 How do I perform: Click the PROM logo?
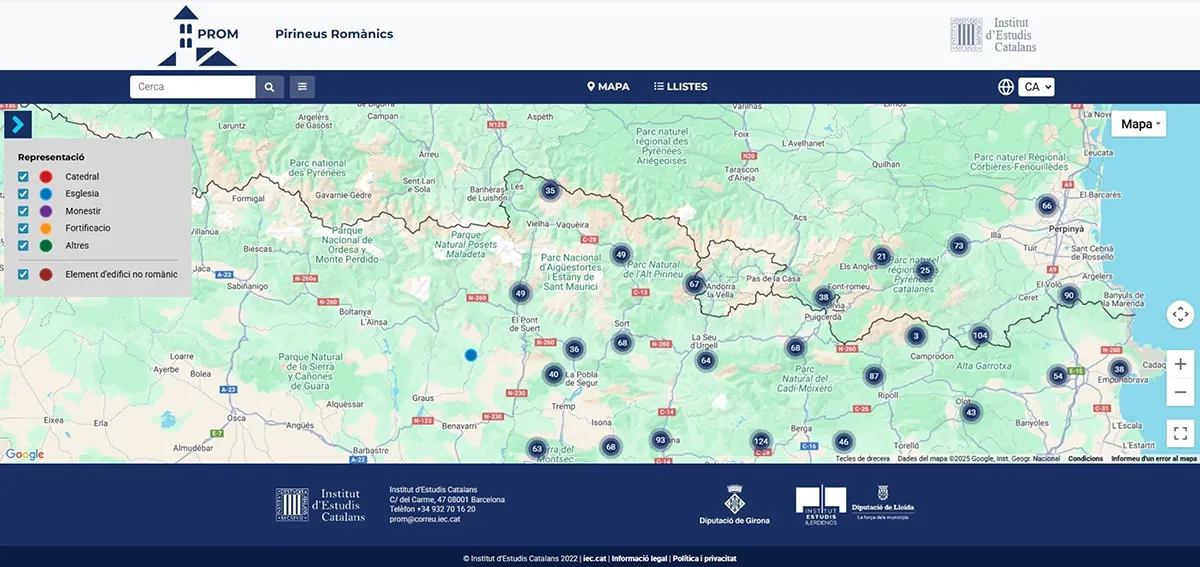tap(198, 36)
